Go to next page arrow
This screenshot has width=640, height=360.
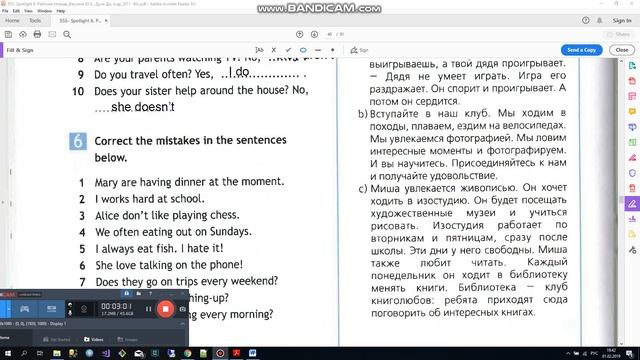[314, 34]
